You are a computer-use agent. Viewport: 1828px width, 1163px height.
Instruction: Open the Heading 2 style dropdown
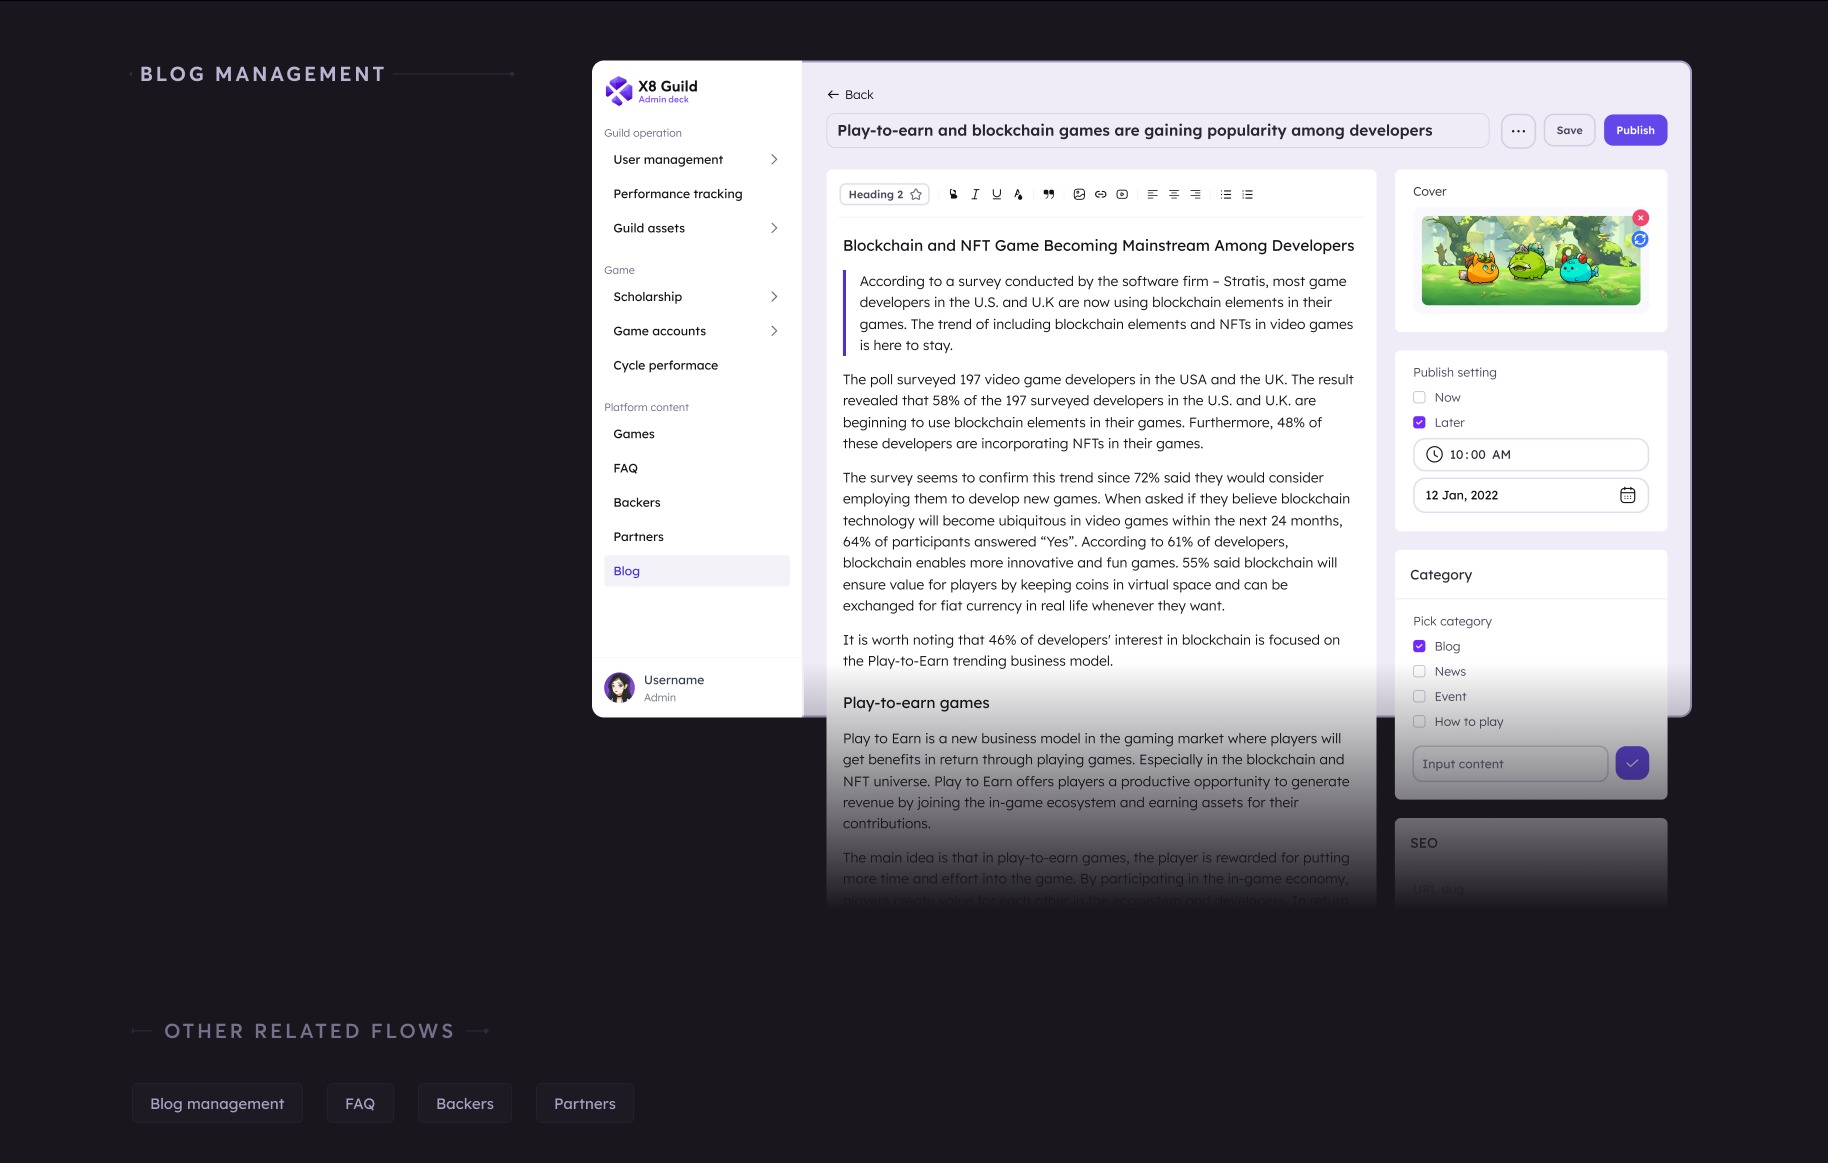[882, 194]
